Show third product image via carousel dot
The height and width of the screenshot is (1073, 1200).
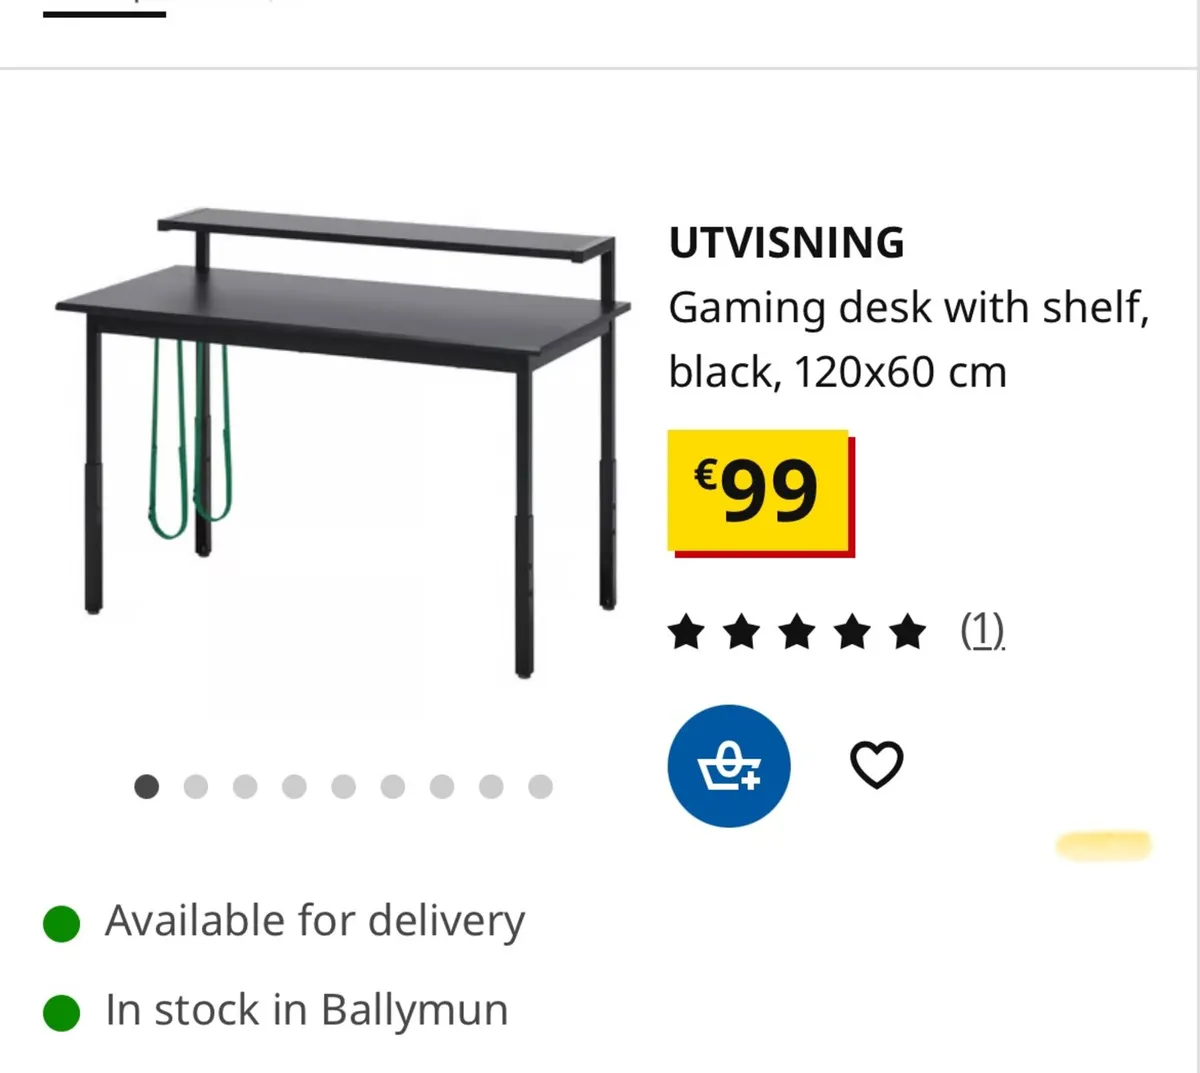pyautogui.click(x=245, y=787)
